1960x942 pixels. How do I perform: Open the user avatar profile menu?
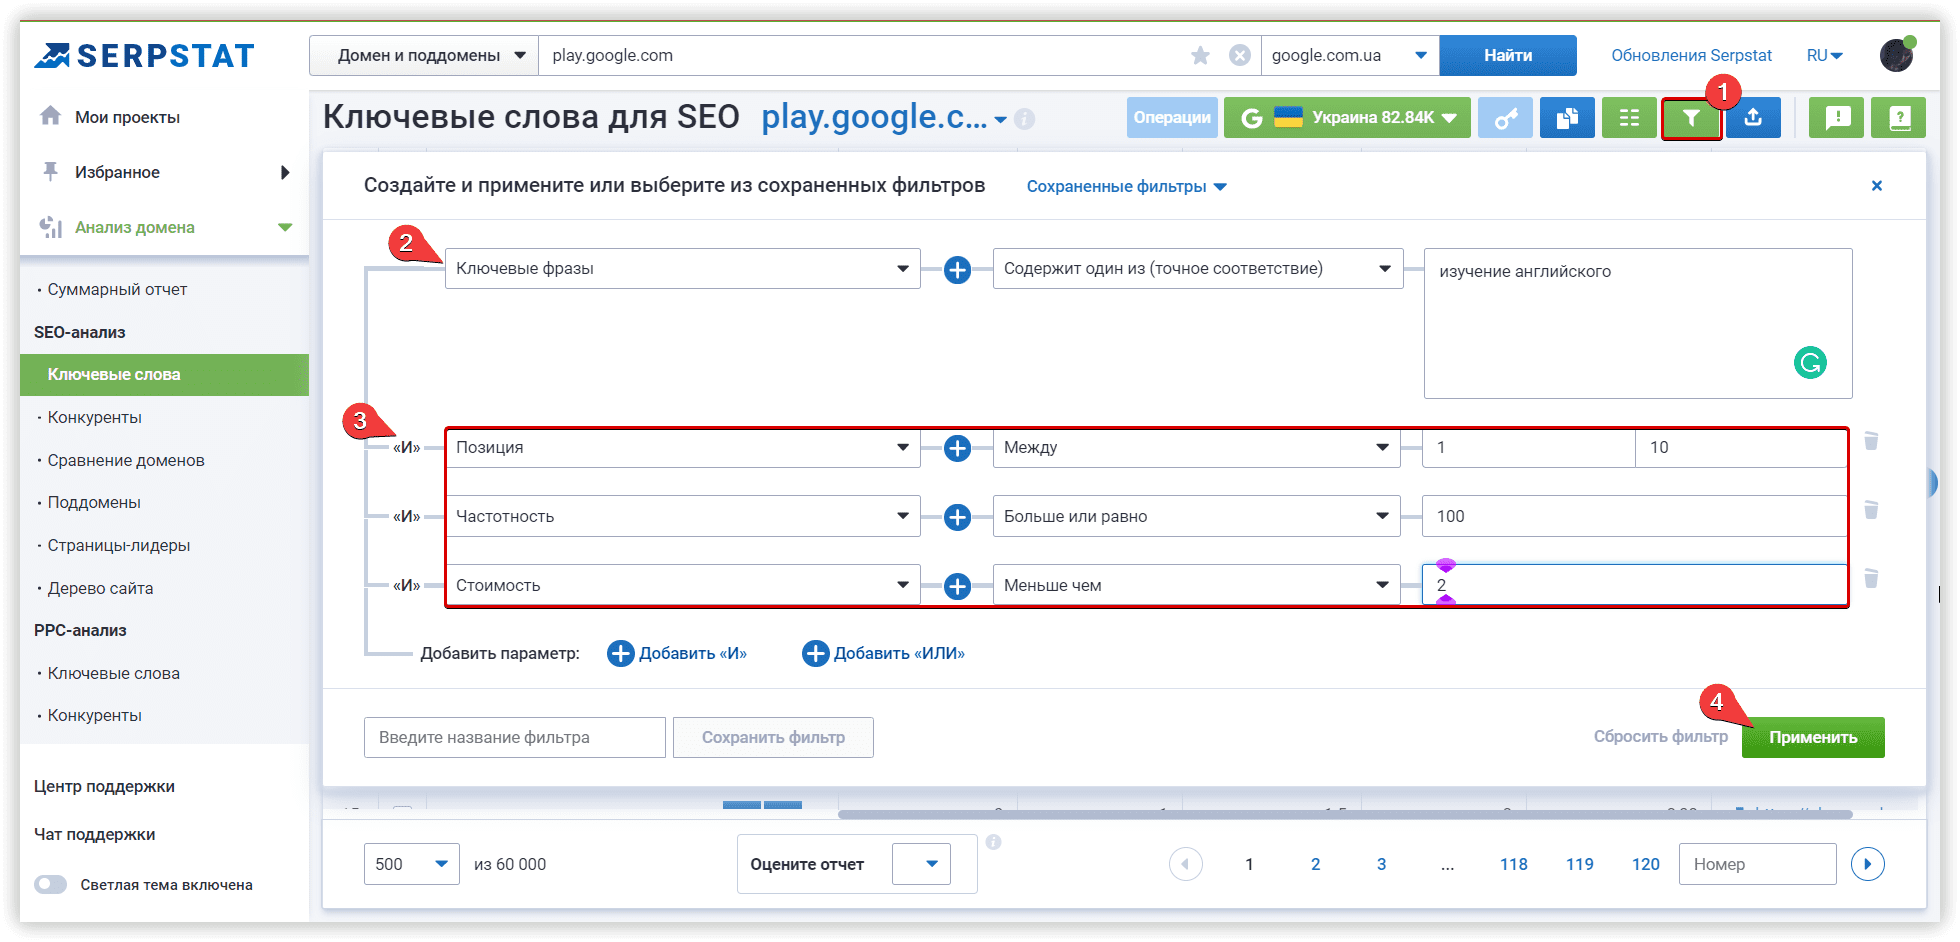click(1896, 55)
